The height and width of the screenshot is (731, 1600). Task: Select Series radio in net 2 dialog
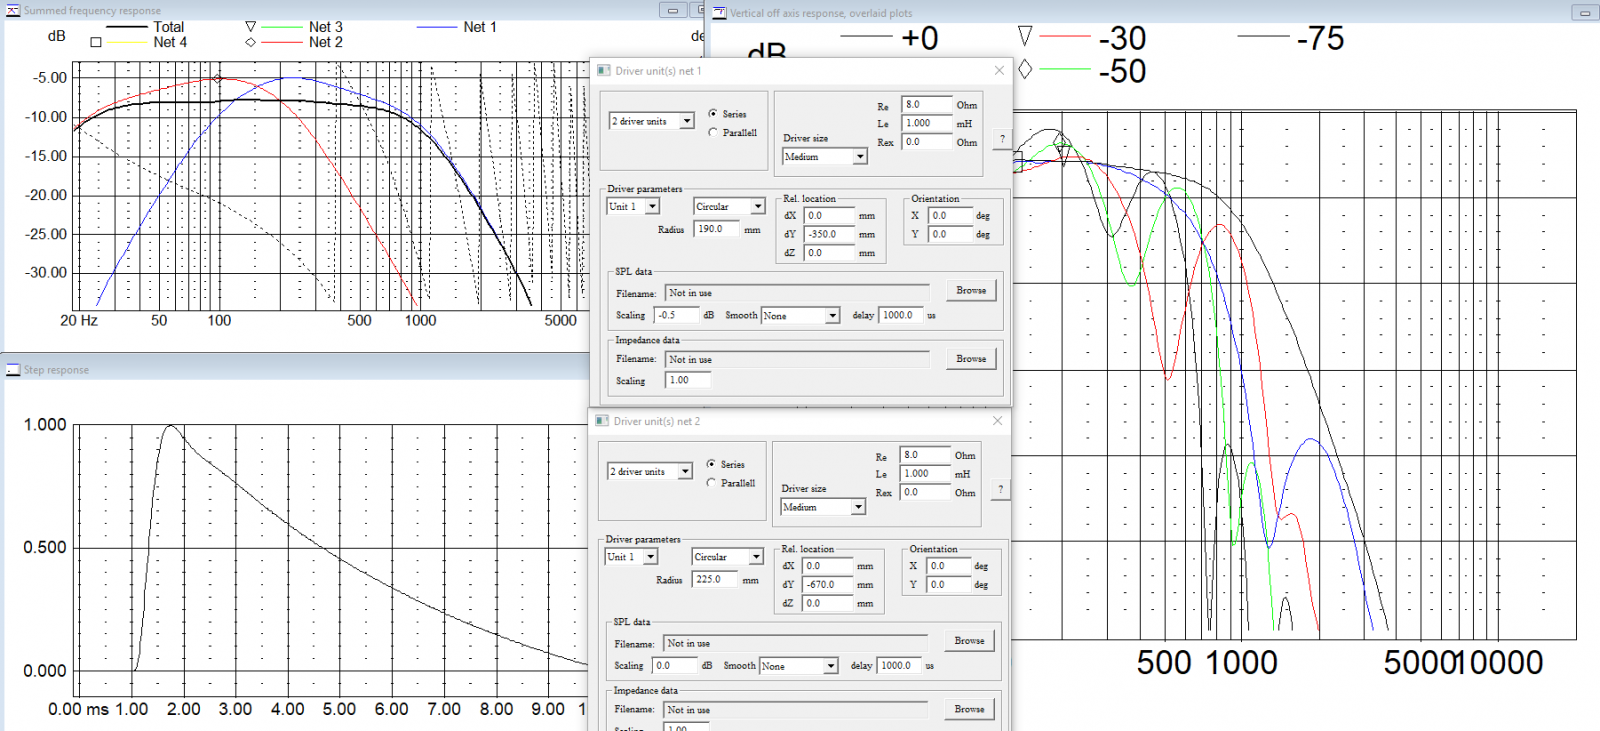(711, 464)
